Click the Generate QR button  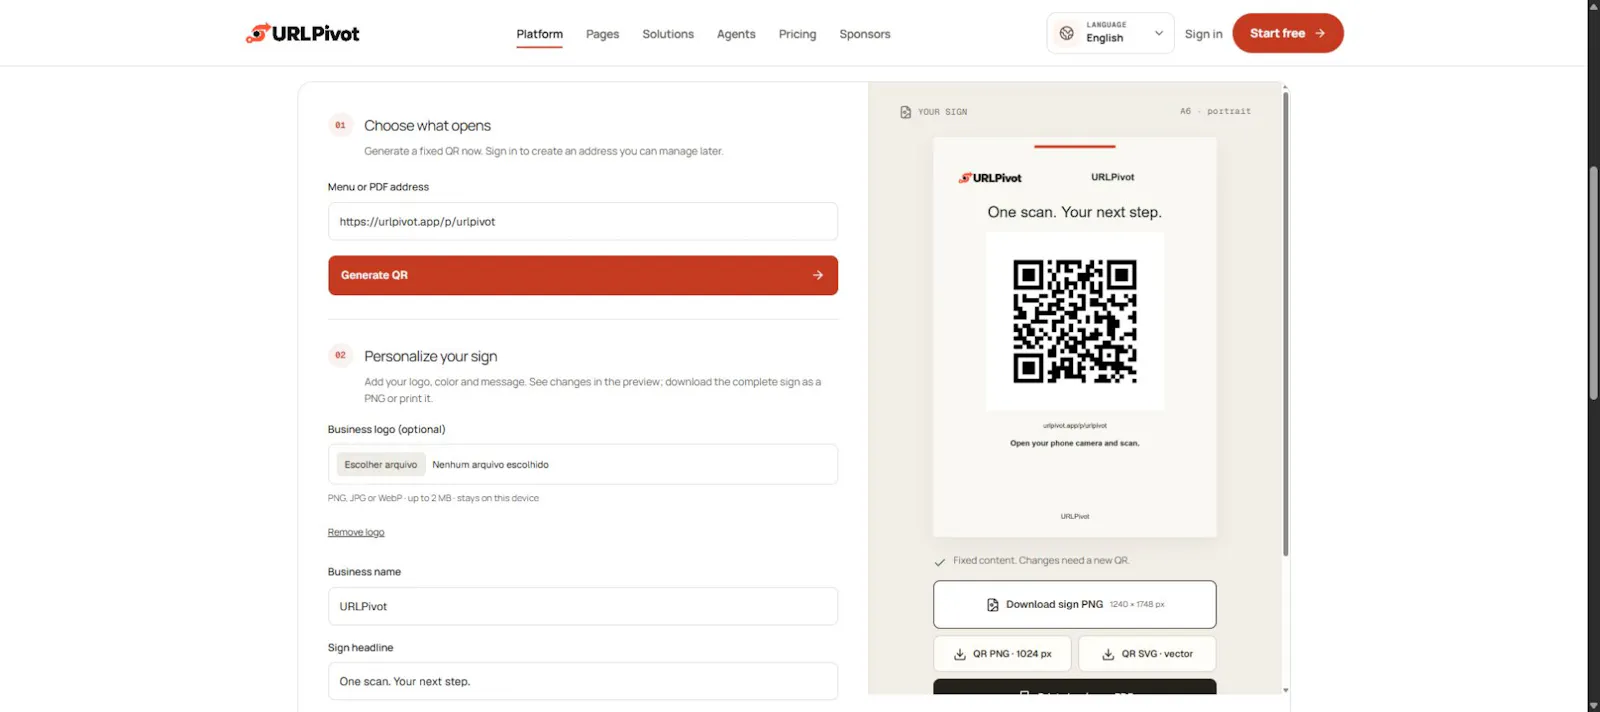point(583,275)
